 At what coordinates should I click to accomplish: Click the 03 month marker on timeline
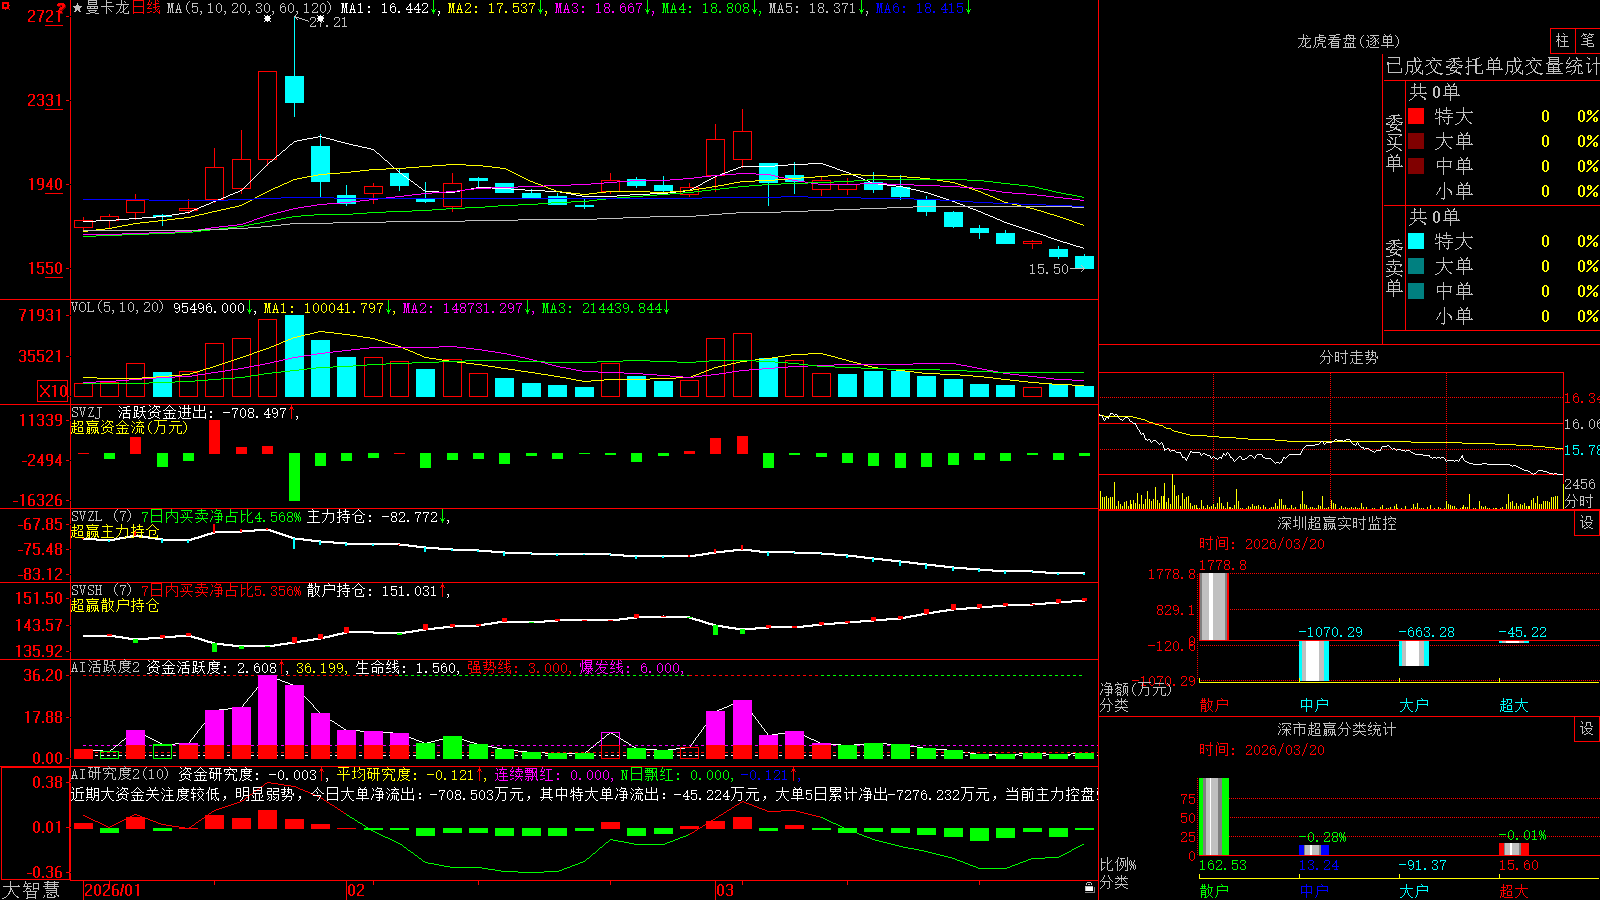pos(725,890)
